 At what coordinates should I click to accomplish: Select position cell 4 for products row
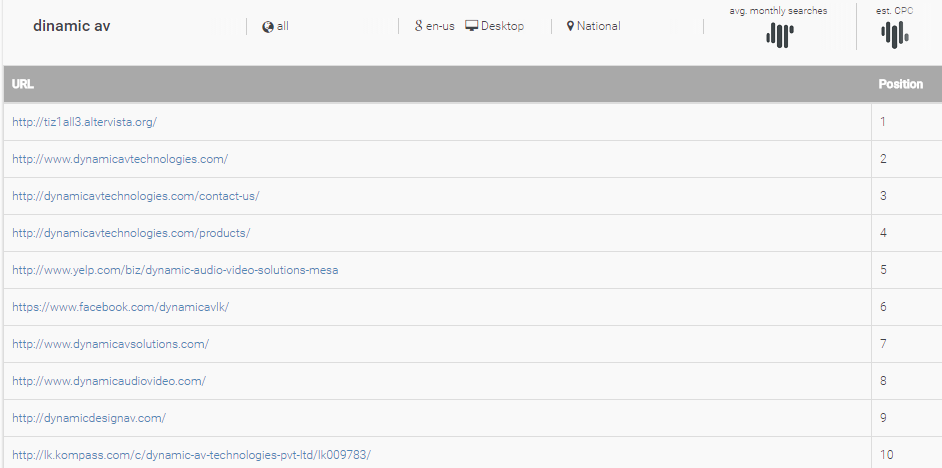tap(907, 233)
